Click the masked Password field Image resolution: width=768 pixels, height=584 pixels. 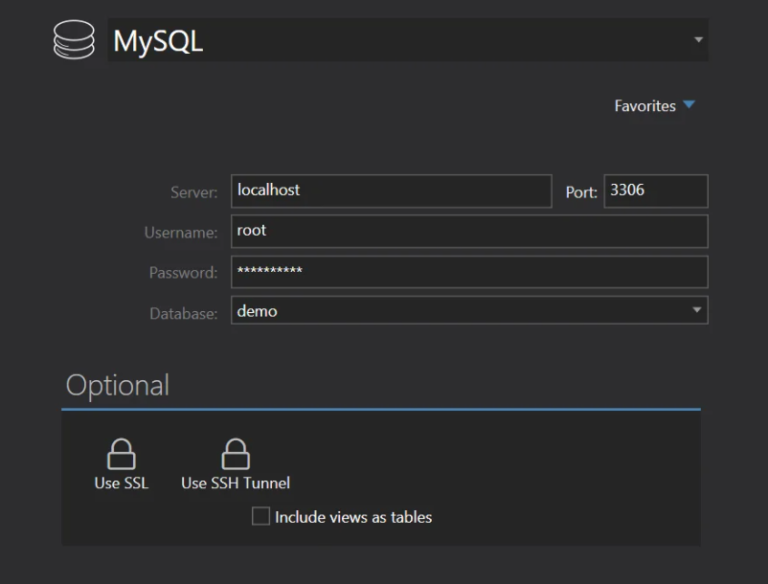(468, 271)
